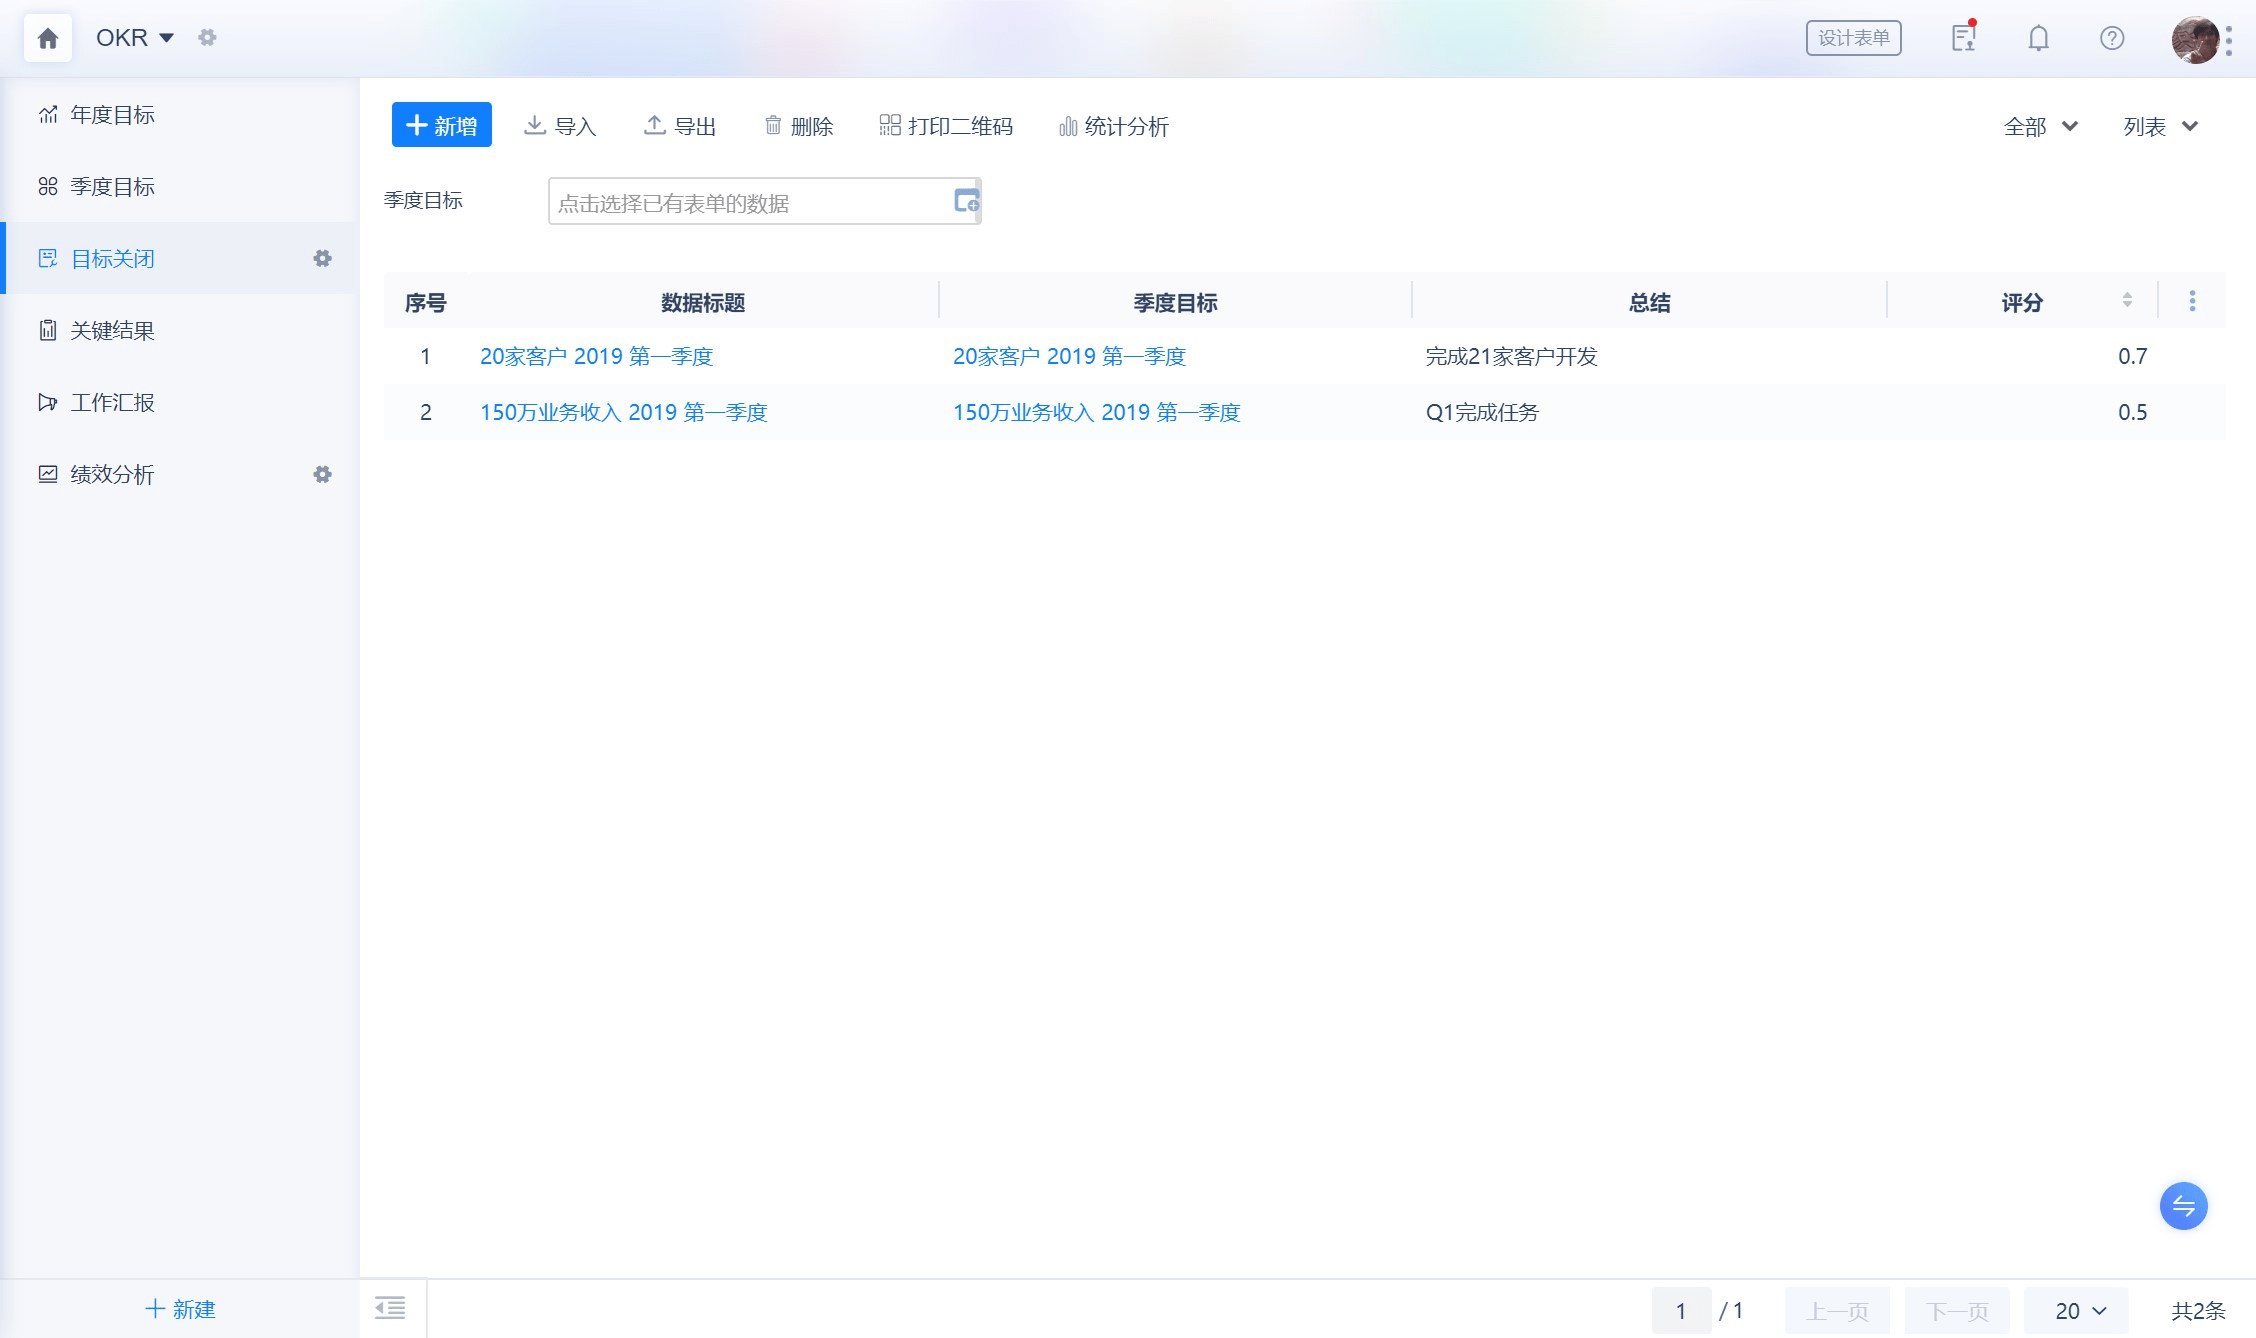The height and width of the screenshot is (1338, 2256).
Task: Click the 新增 button
Action: (x=441, y=125)
